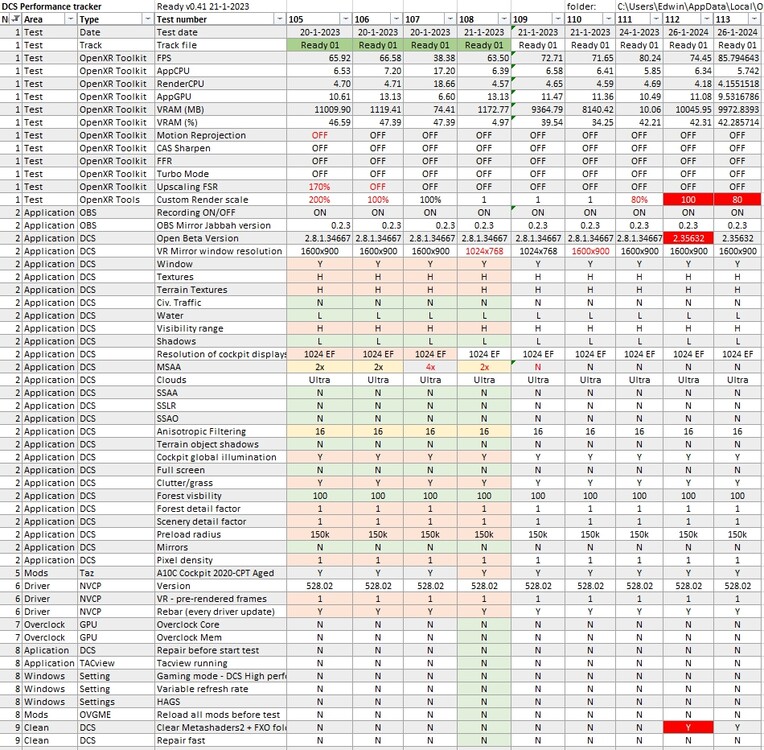
Task: Select the 'folder:' label cell
Action: tap(590, 6)
